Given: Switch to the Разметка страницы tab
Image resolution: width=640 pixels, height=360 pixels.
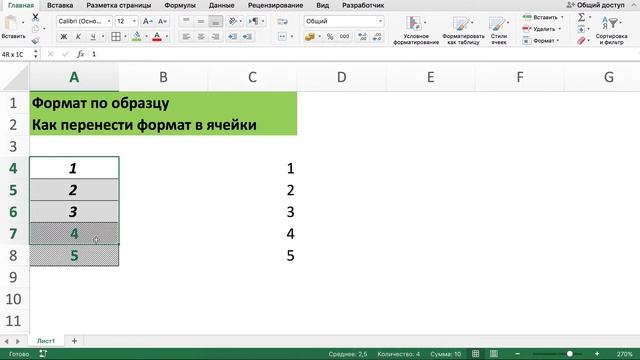Looking at the screenshot, I should click(118, 5).
